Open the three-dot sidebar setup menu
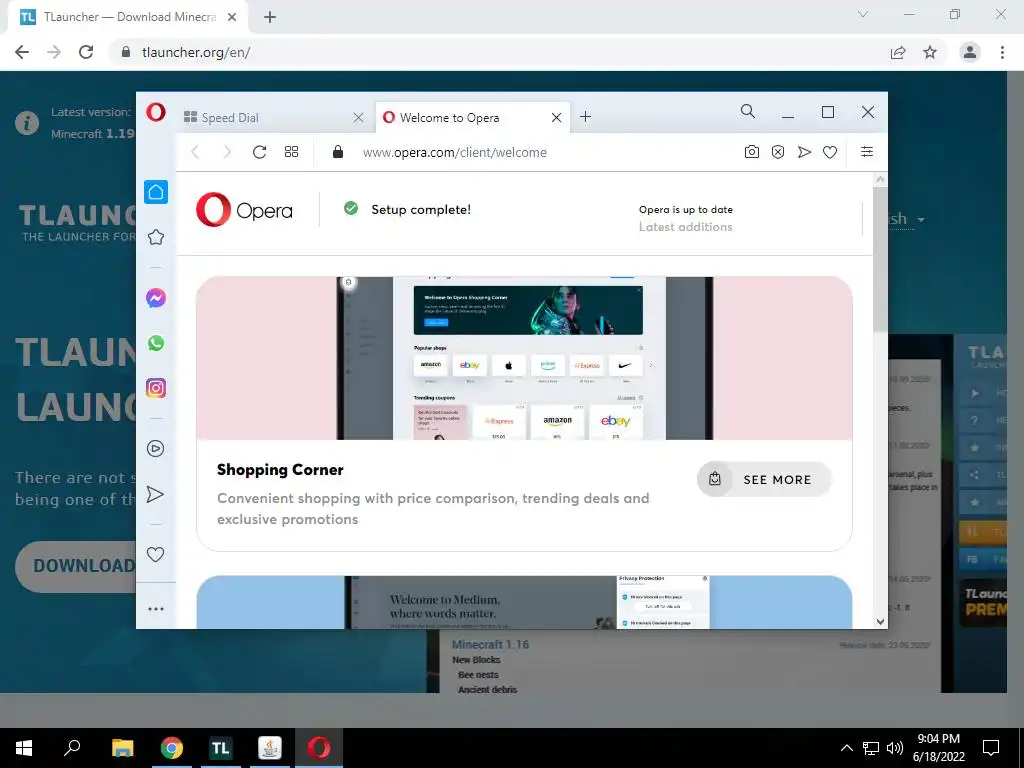Screen dimensions: 1024x768 pos(155,609)
